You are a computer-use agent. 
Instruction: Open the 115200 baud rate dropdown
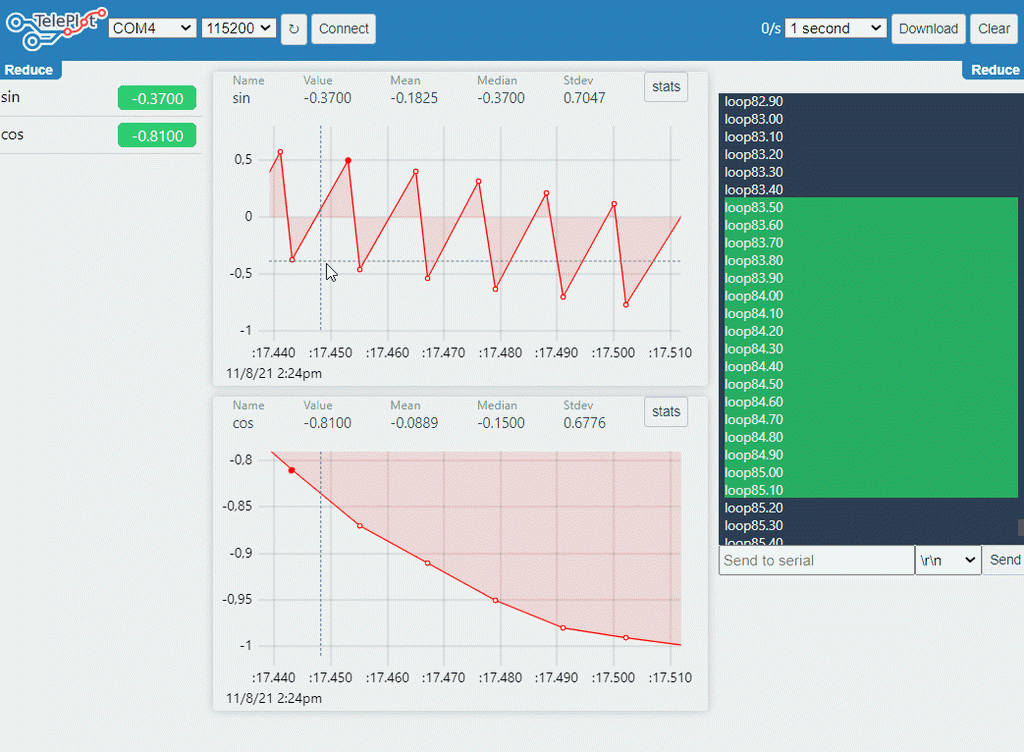[238, 28]
